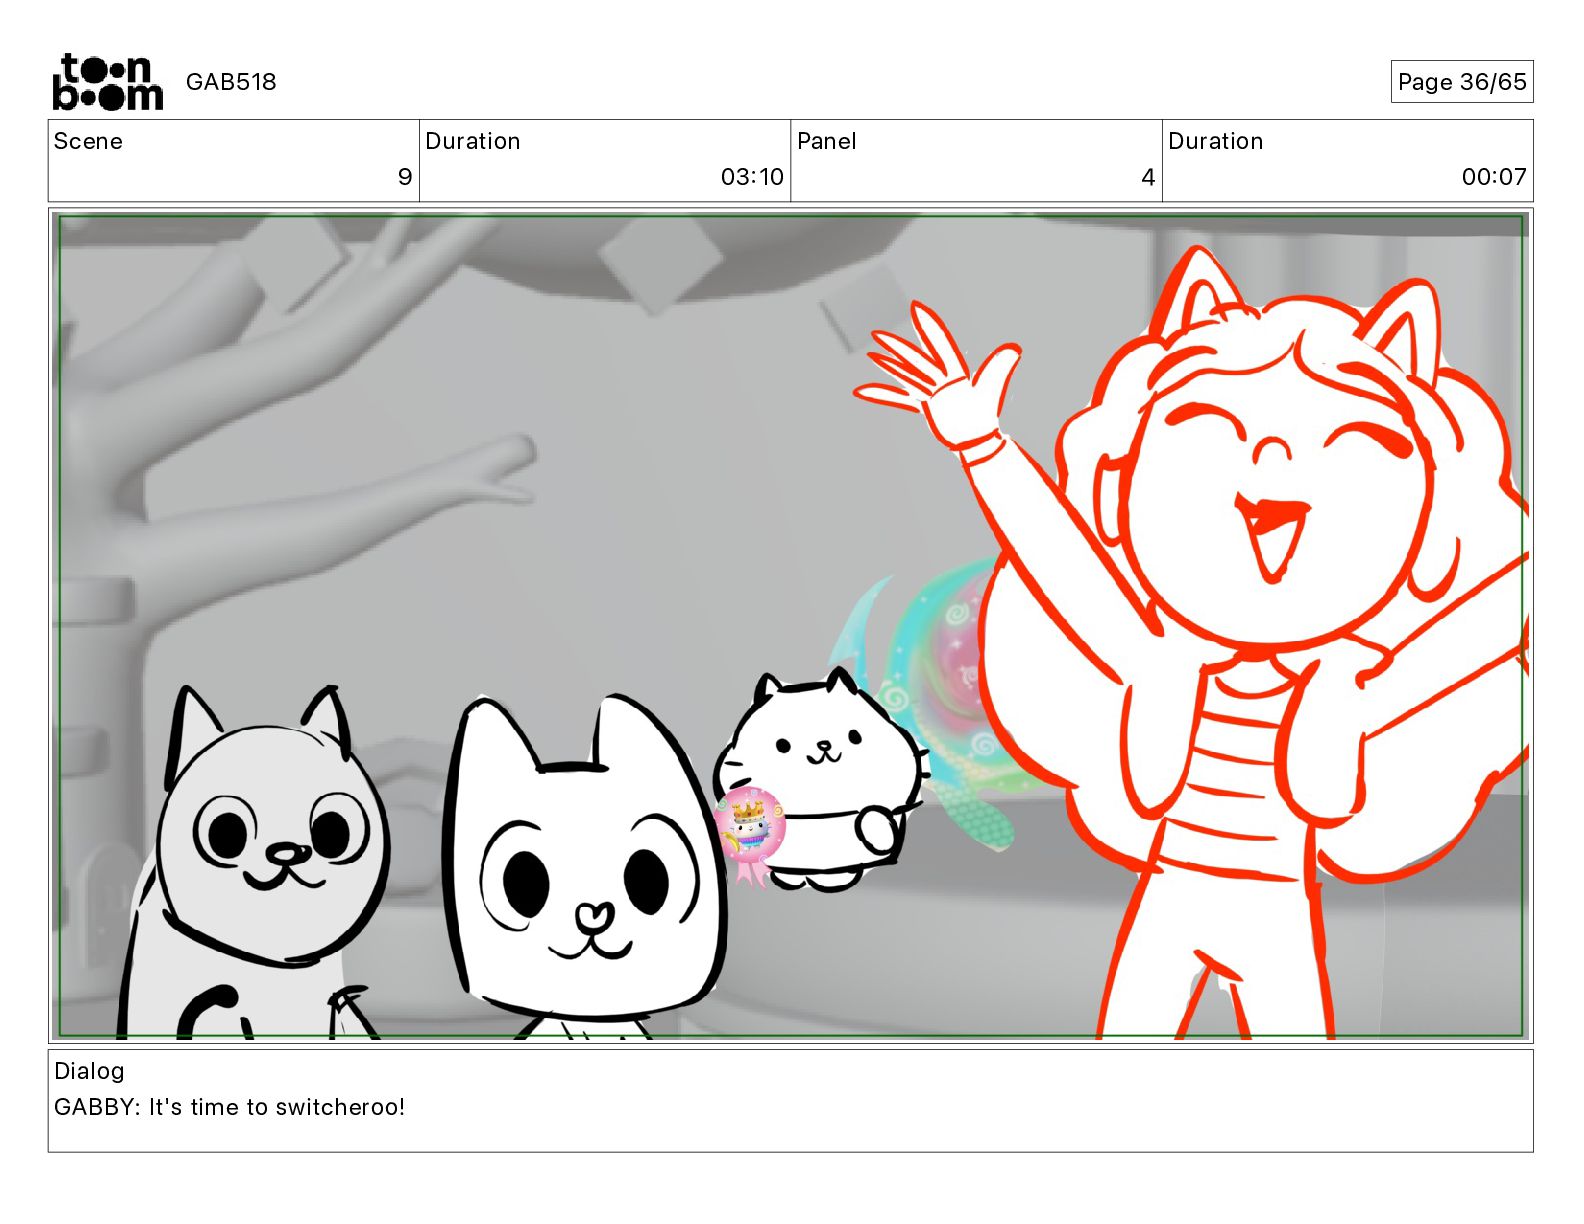The image size is (1584, 1224).
Task: Select the GAB518 project title text
Action: tap(231, 82)
